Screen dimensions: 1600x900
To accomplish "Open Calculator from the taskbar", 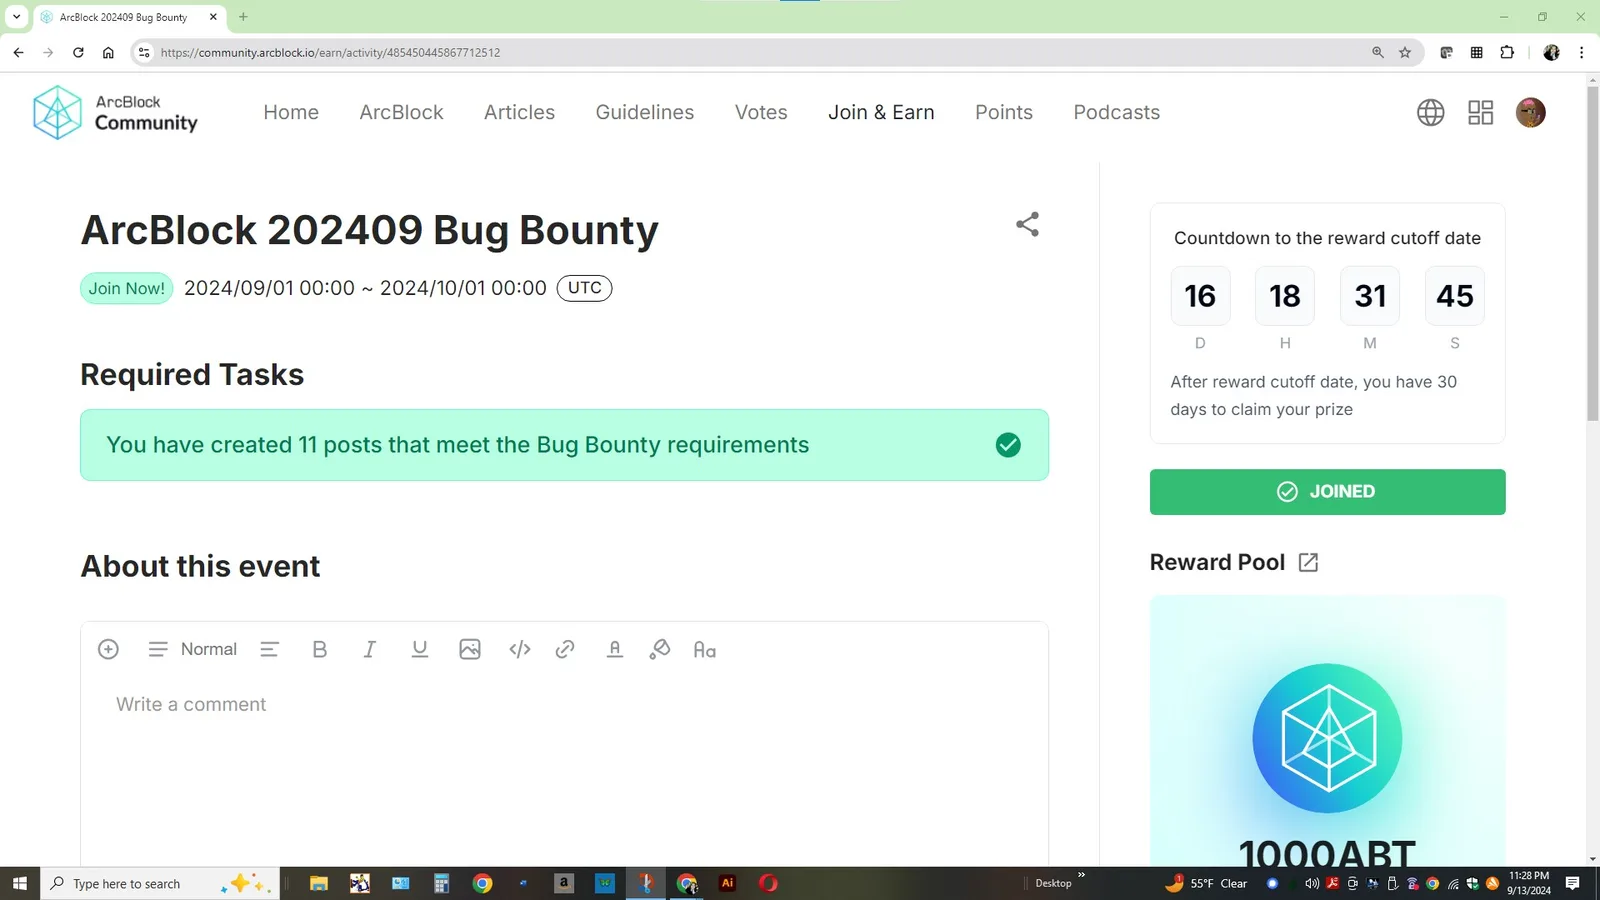I will (441, 883).
